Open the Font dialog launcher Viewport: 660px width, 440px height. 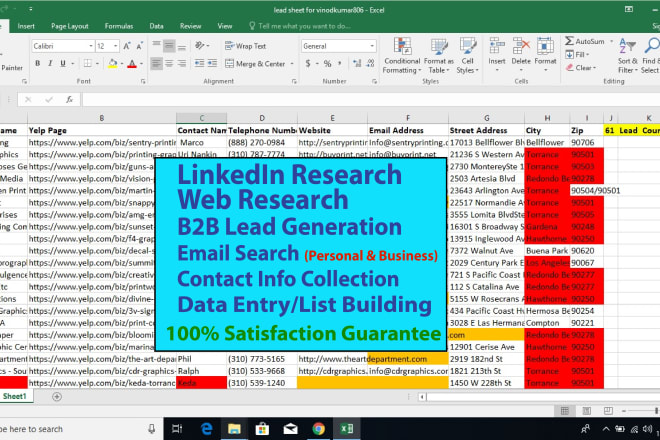(143, 81)
